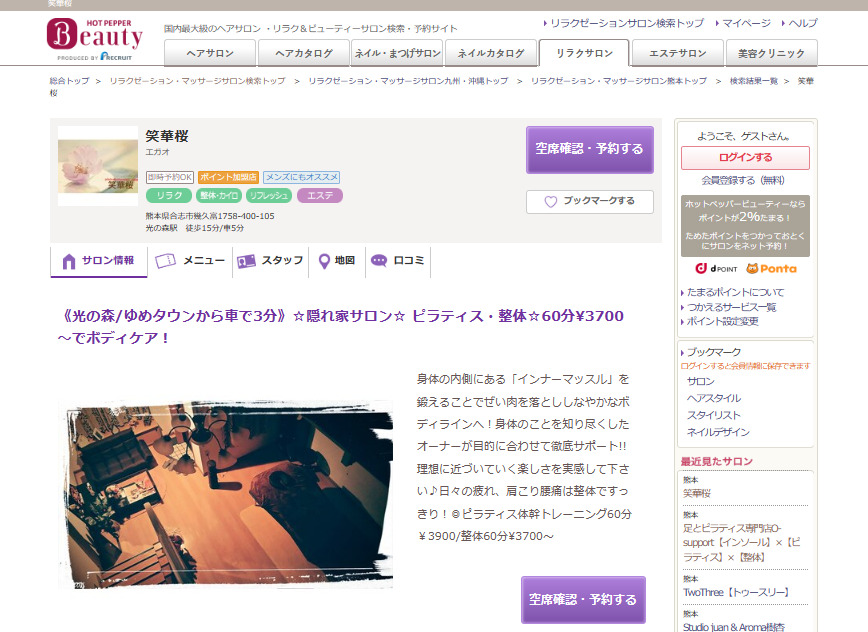Open the ネイルカタログ tab
Viewport: 868px width, 632px height.
[x=491, y=53]
